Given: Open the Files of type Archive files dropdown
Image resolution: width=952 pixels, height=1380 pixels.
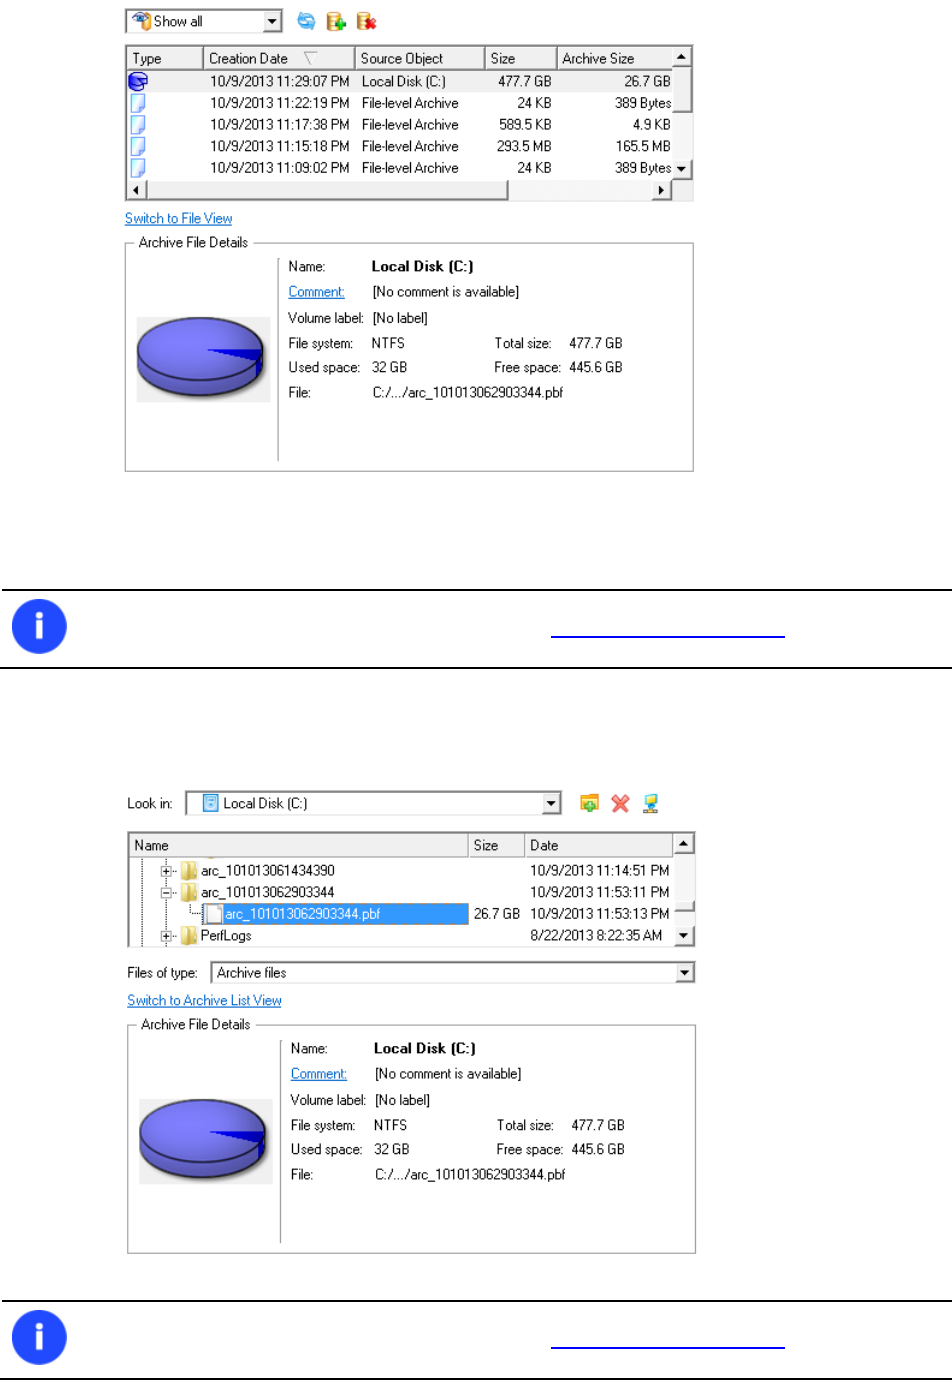Looking at the screenshot, I should 685,973.
